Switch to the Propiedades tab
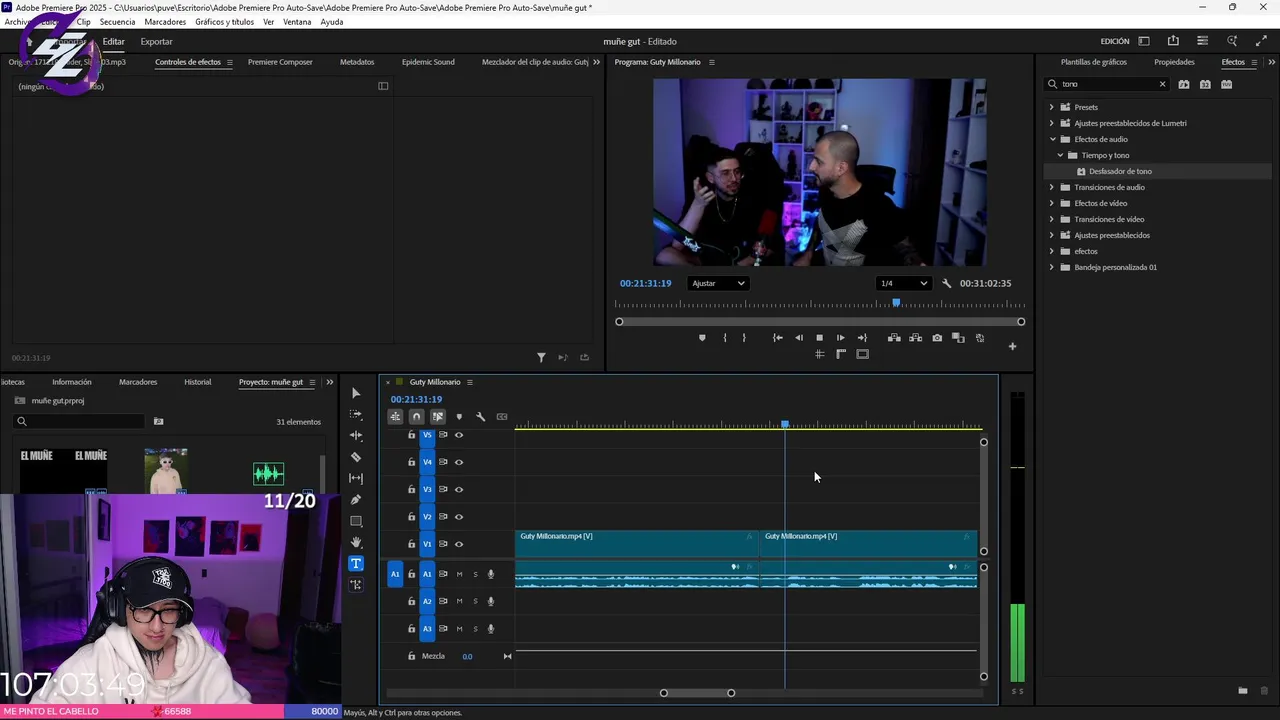Viewport: 1280px width, 720px height. 1174,62
